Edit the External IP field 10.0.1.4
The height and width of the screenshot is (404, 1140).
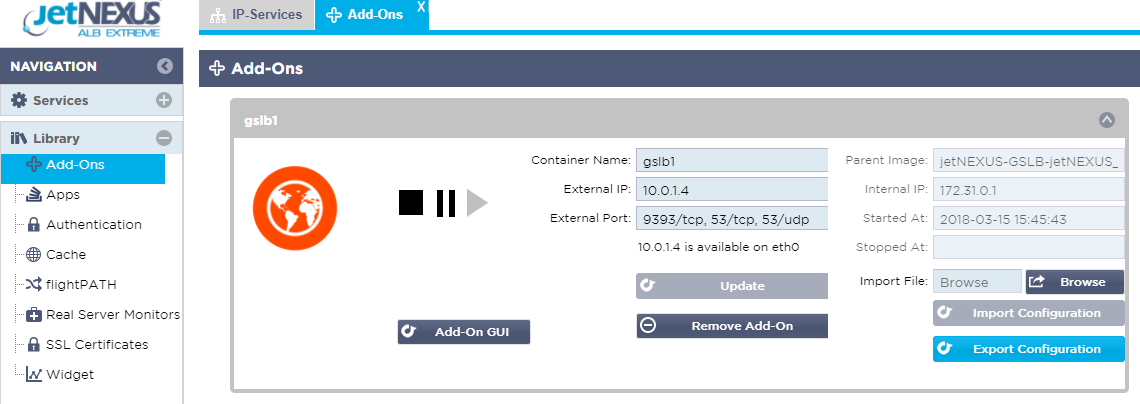[732, 190]
